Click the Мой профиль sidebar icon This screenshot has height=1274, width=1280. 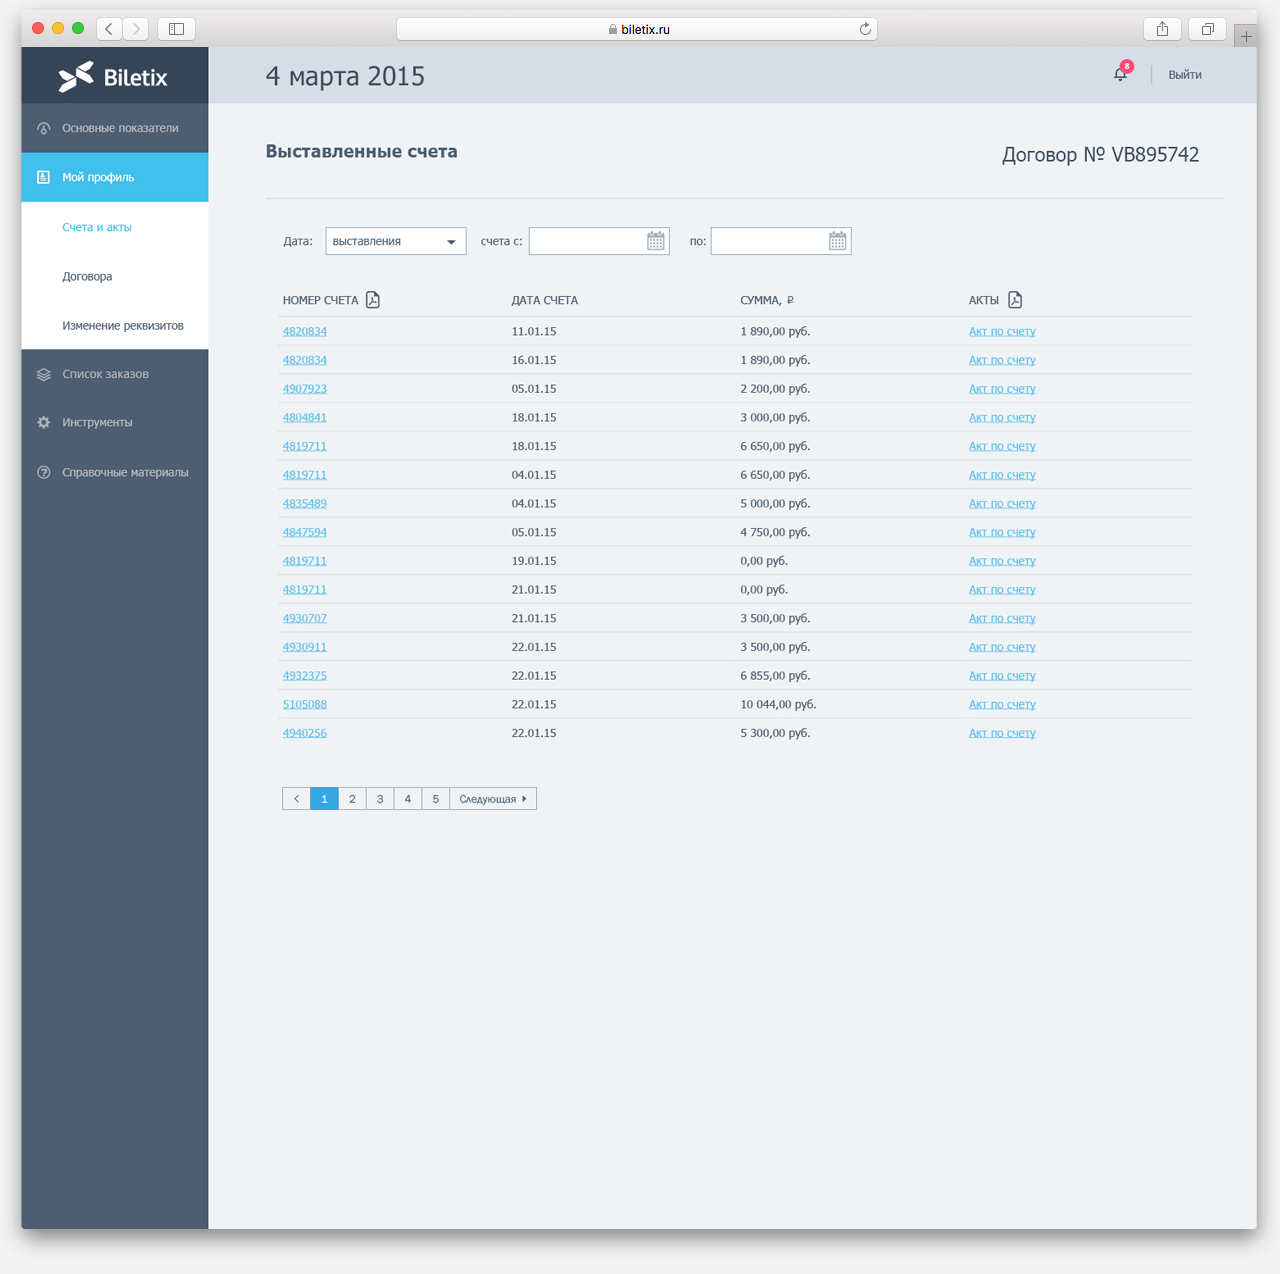click(43, 177)
